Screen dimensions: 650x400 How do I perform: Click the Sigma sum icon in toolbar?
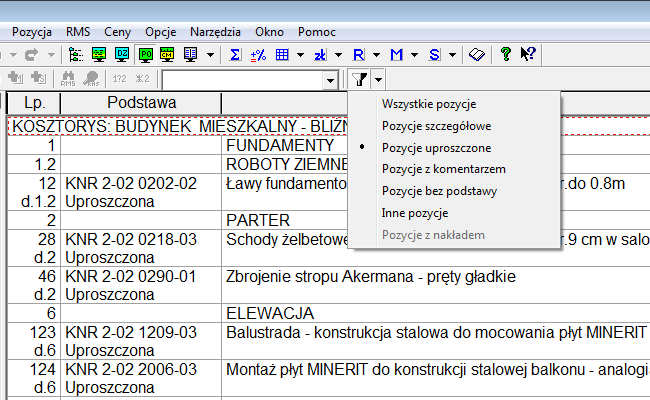pos(235,53)
